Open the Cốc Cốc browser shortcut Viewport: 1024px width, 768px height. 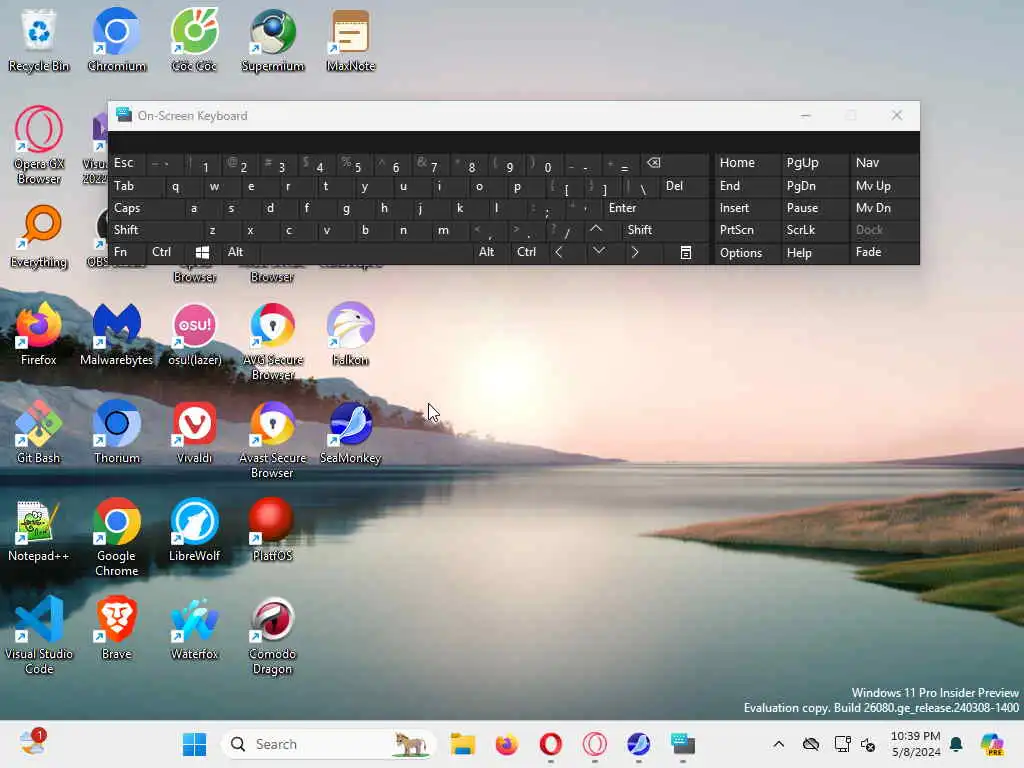click(194, 40)
